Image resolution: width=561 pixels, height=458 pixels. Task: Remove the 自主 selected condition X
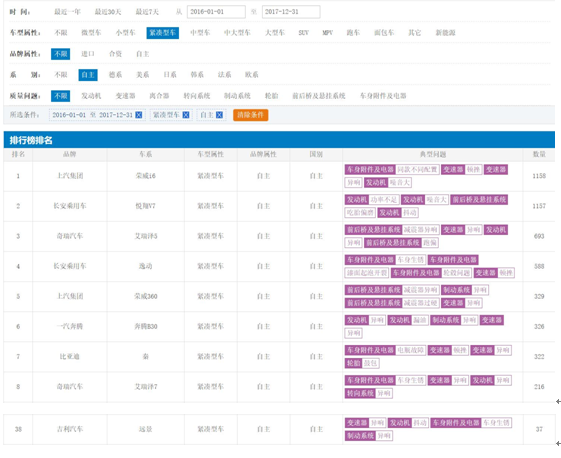click(x=219, y=115)
